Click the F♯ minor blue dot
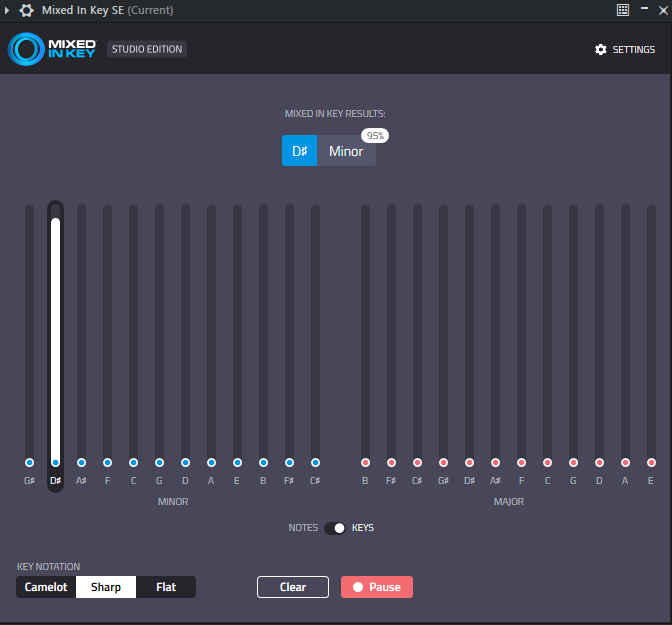 pyautogui.click(x=289, y=463)
